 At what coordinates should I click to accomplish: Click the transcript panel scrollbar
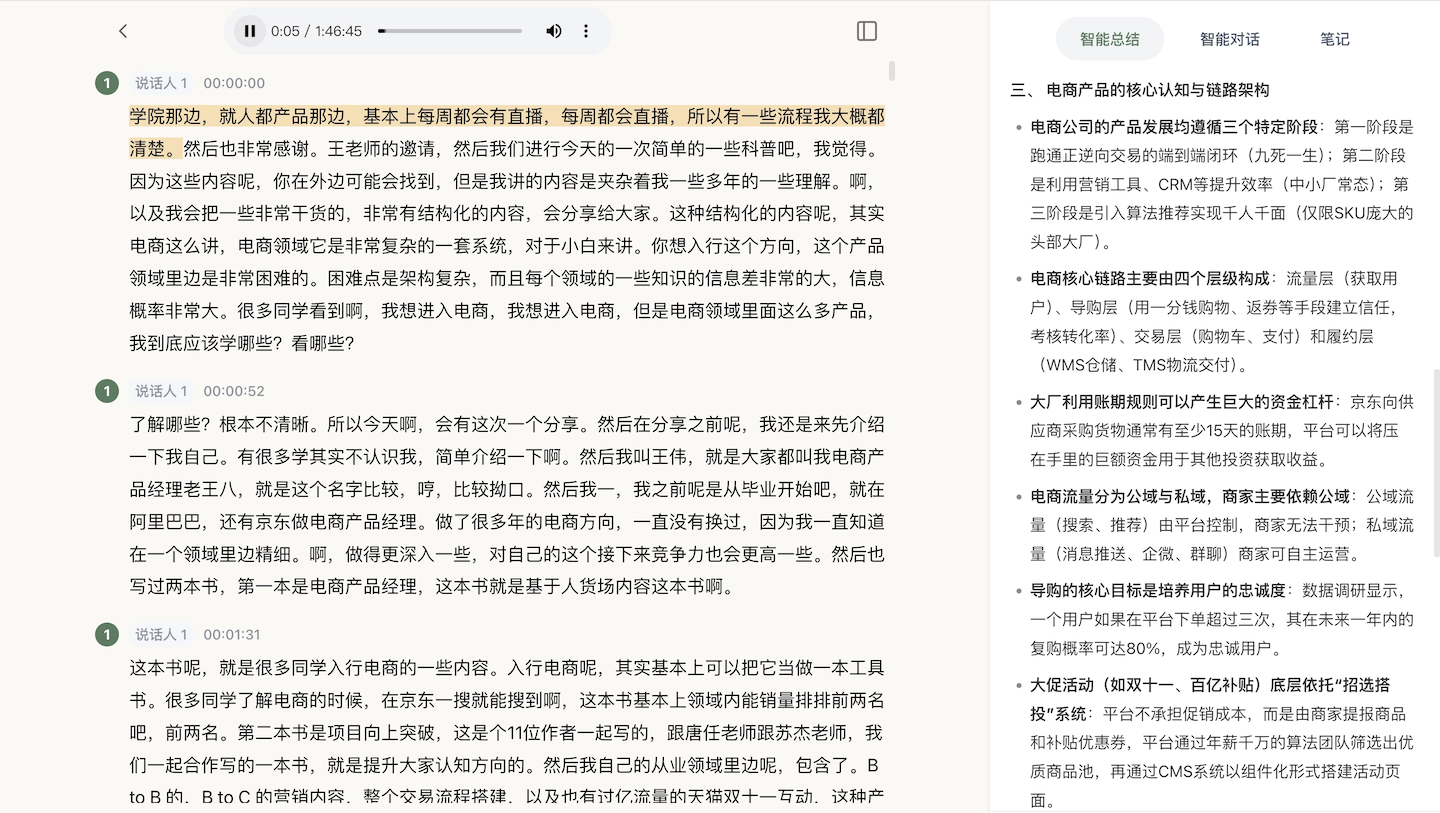891,71
